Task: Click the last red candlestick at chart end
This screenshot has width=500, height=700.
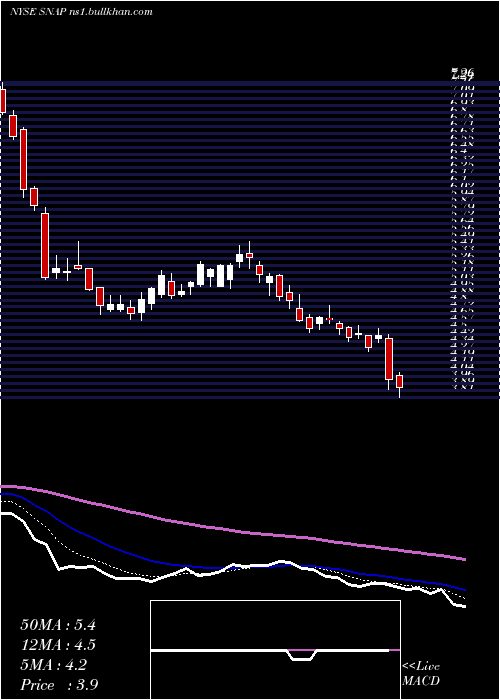Action: coord(400,382)
